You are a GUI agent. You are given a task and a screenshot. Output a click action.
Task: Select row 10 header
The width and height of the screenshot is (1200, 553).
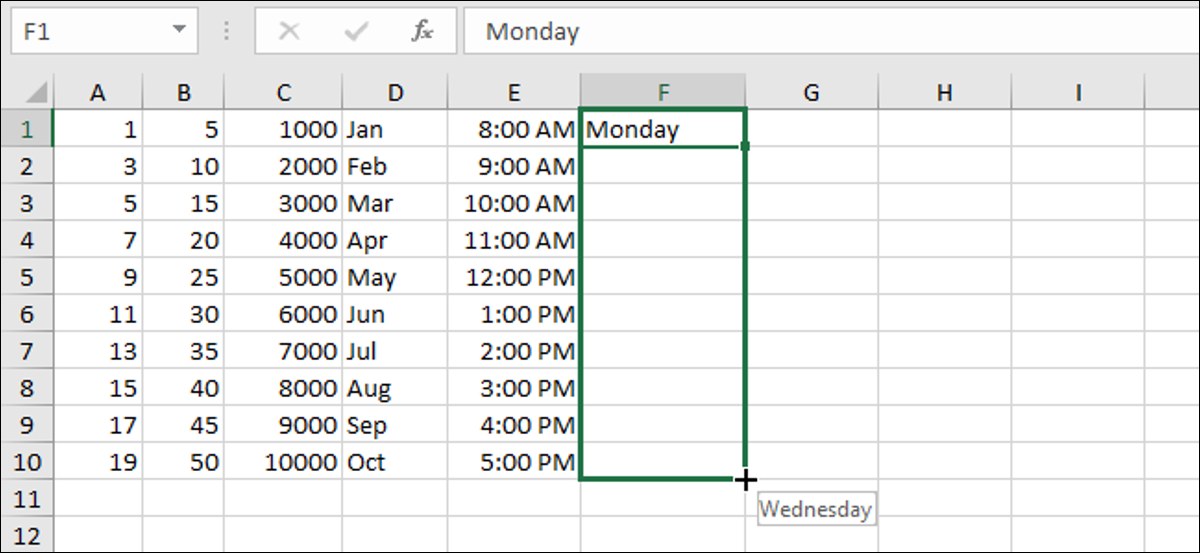coord(26,462)
